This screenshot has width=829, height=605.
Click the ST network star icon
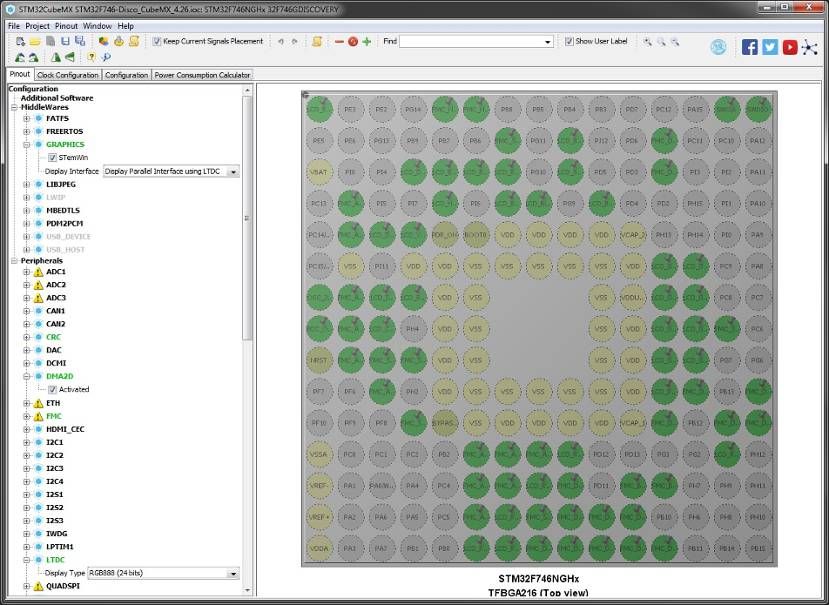809,47
